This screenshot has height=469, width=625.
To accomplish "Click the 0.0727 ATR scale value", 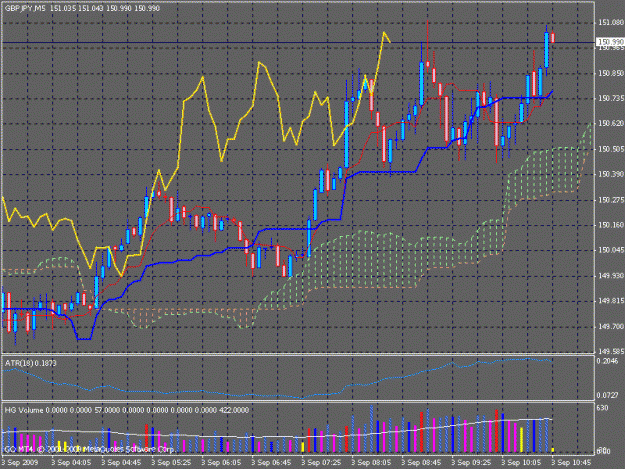I will pos(607,395).
